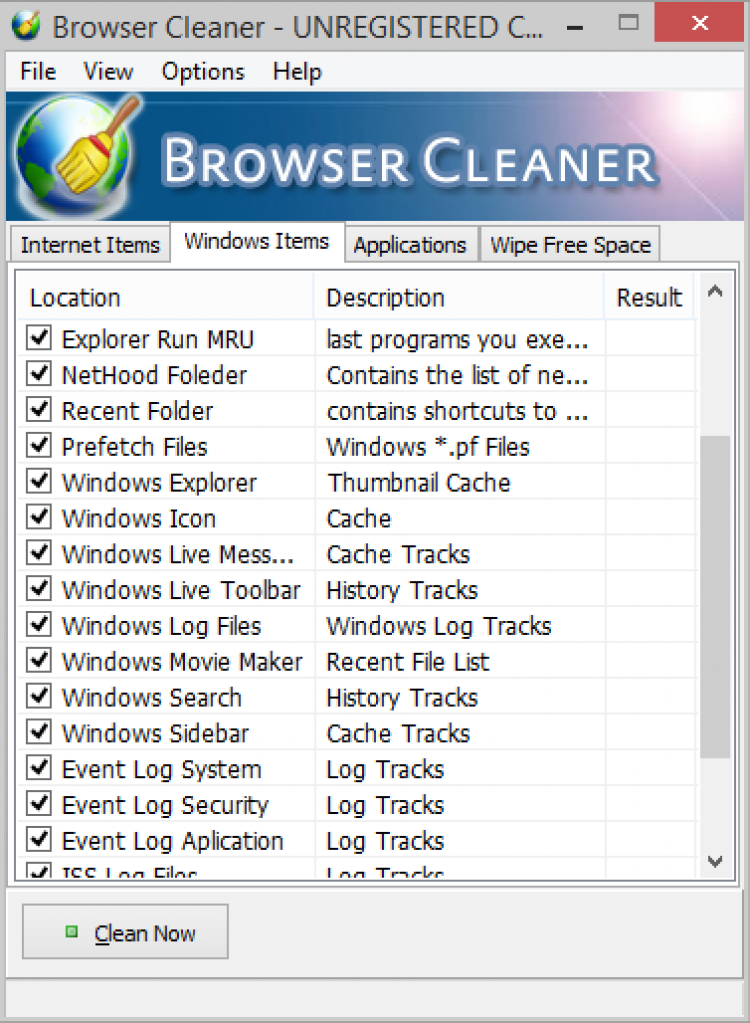
Task: Click the vertical scrollbar thumb
Action: (x=715, y=597)
